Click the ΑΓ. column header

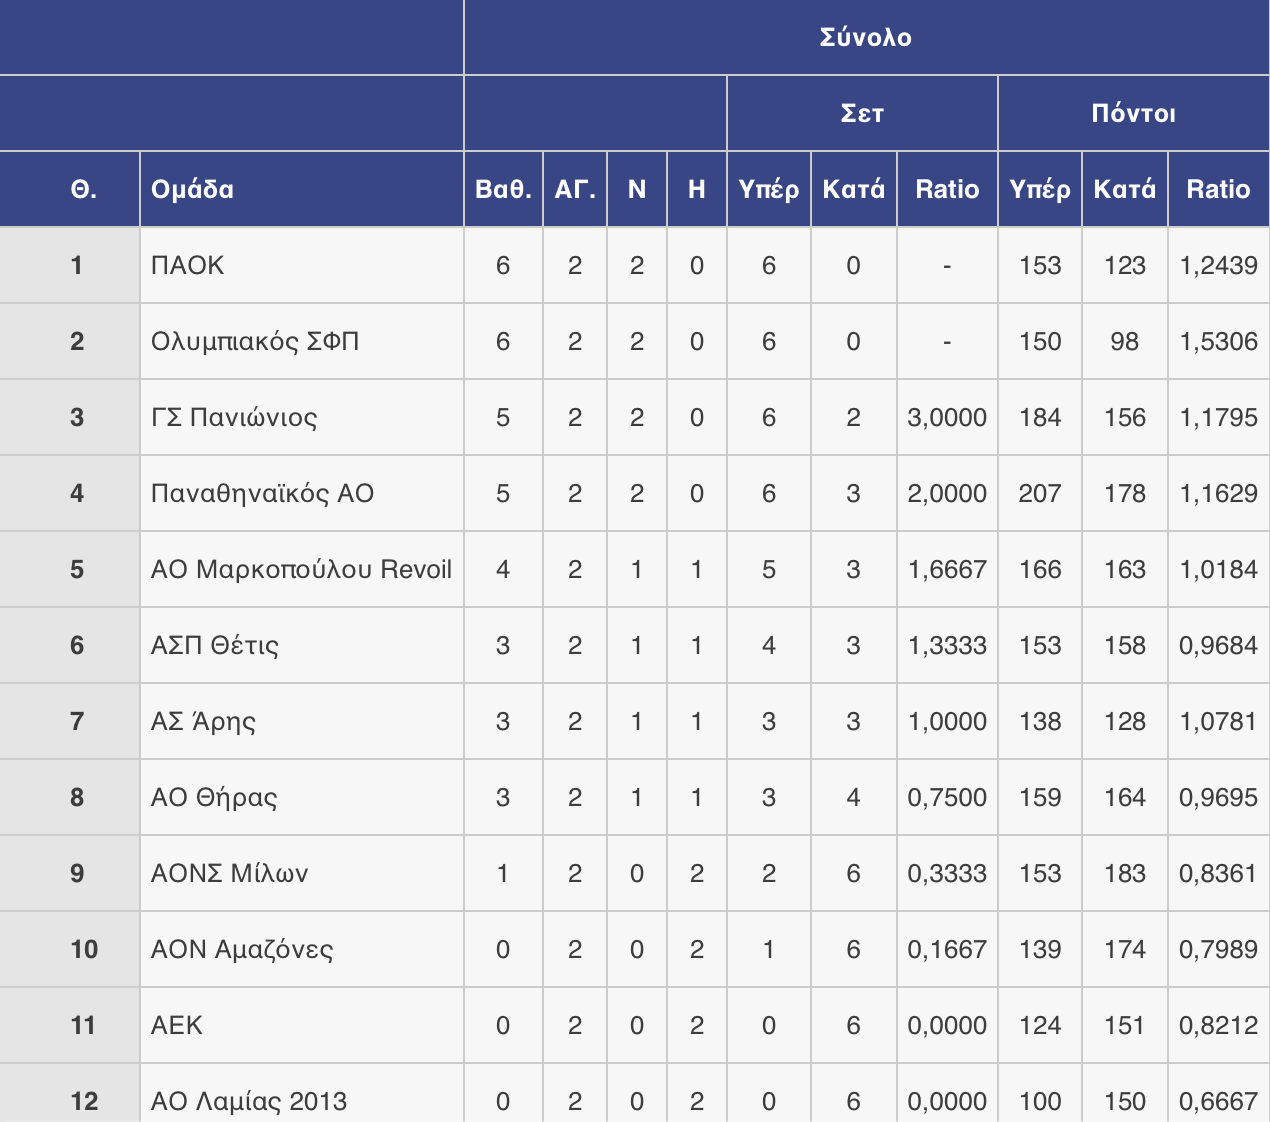click(x=575, y=189)
